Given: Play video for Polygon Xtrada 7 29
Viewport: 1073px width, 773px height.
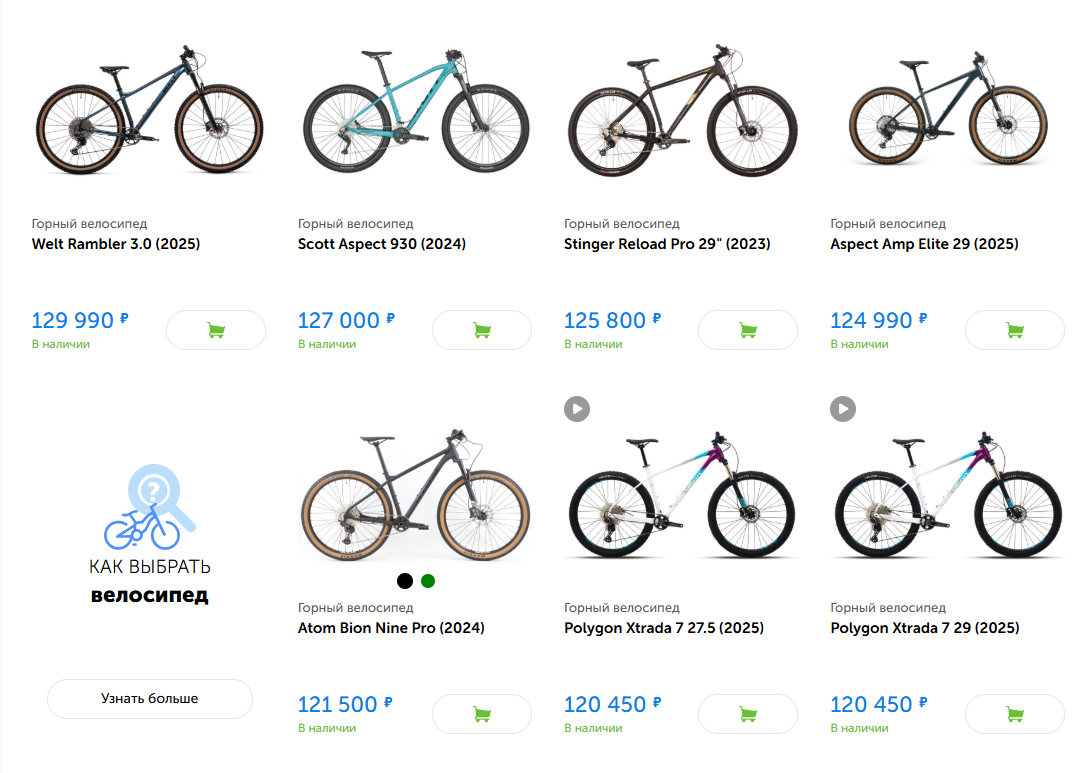Looking at the screenshot, I should pos(843,408).
